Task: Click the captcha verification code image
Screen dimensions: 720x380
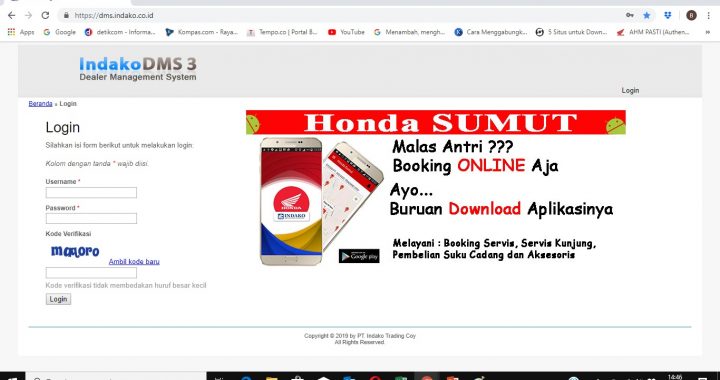Action: pyautogui.click(x=75, y=251)
